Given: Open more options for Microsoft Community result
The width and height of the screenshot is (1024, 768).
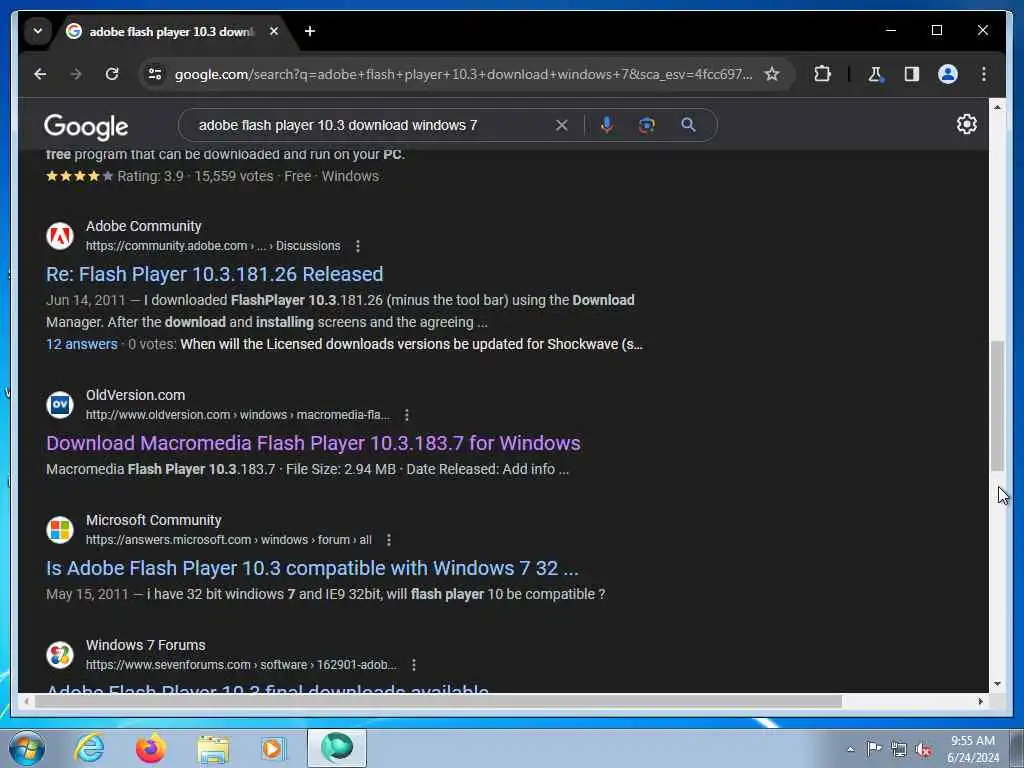Looking at the screenshot, I should 389,540.
